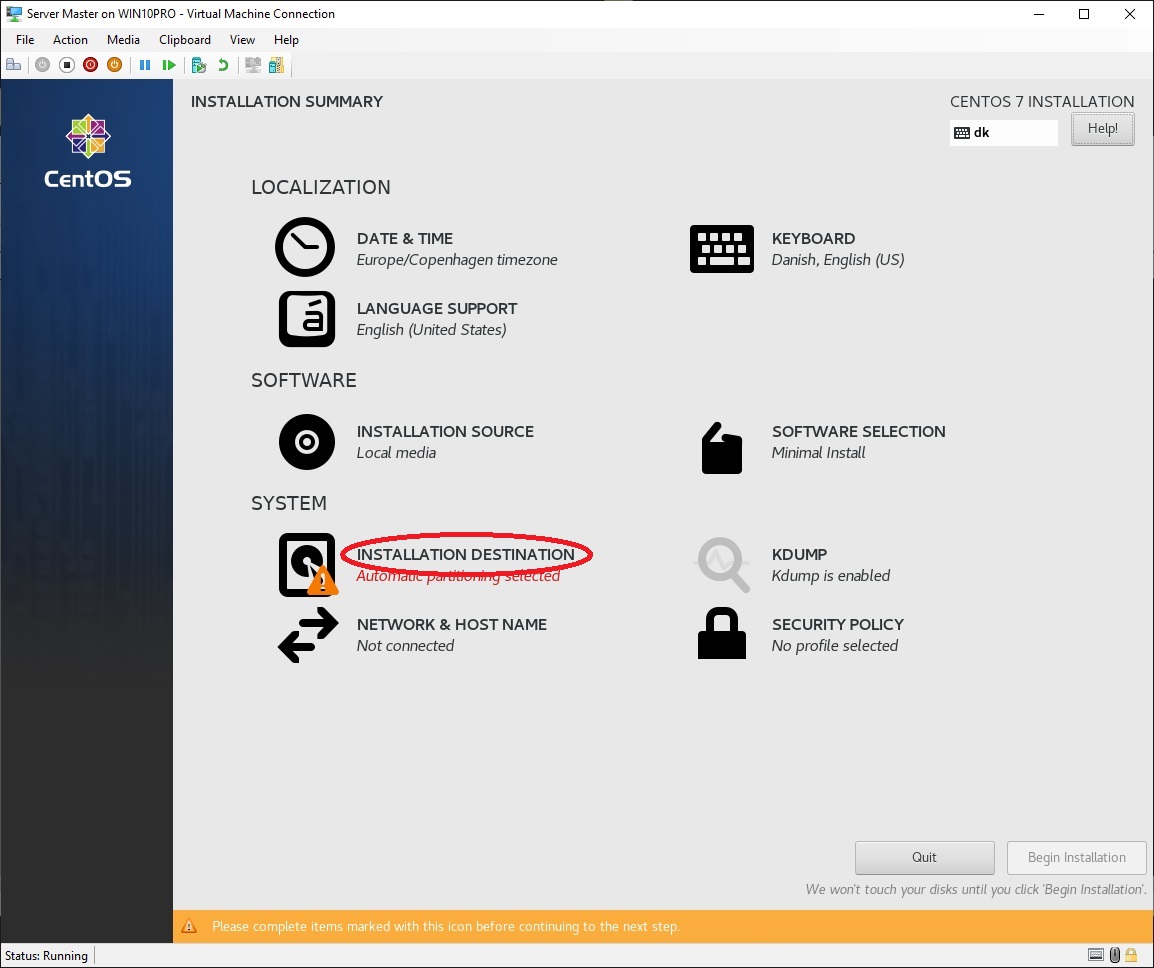Image resolution: width=1154 pixels, height=968 pixels.
Task: Turn off the VM with stop icon
Action: tap(67, 65)
